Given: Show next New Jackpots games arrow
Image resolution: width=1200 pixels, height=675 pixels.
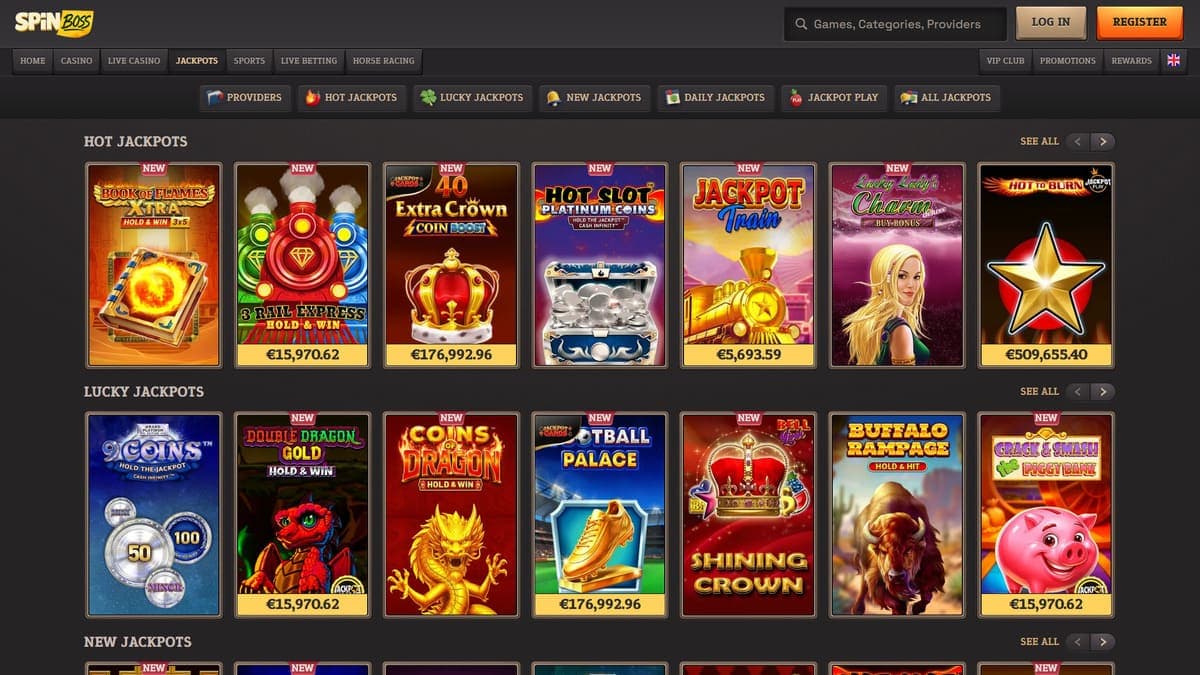Looking at the screenshot, I should pyautogui.click(x=1103, y=641).
